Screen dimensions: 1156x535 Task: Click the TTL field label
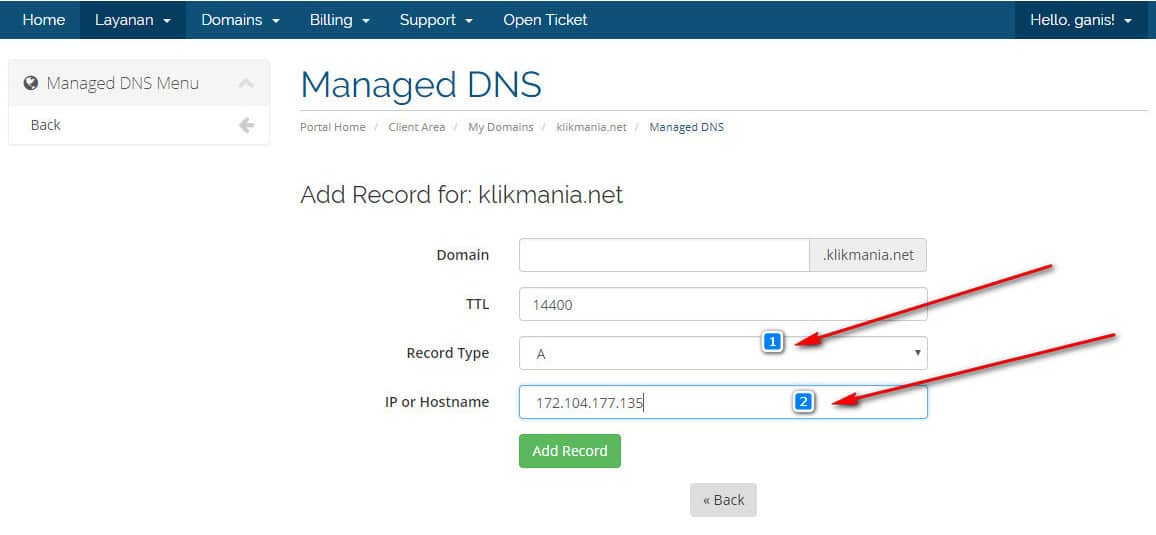pos(477,304)
